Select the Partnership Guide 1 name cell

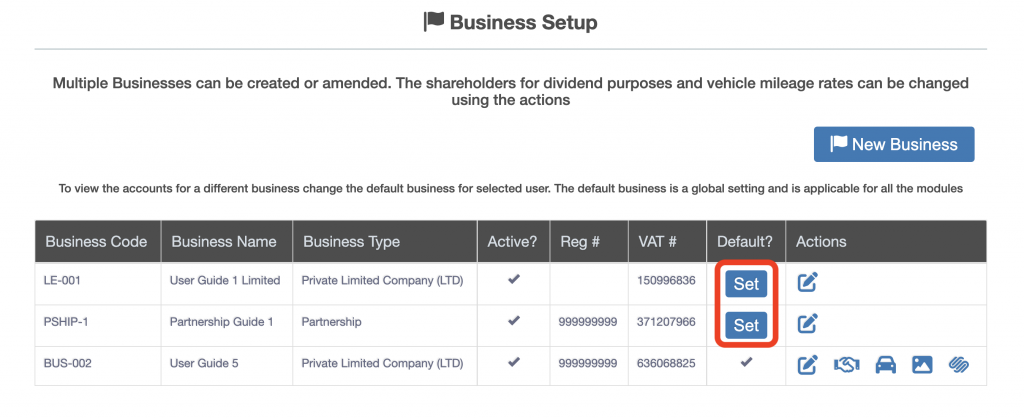[222, 322]
